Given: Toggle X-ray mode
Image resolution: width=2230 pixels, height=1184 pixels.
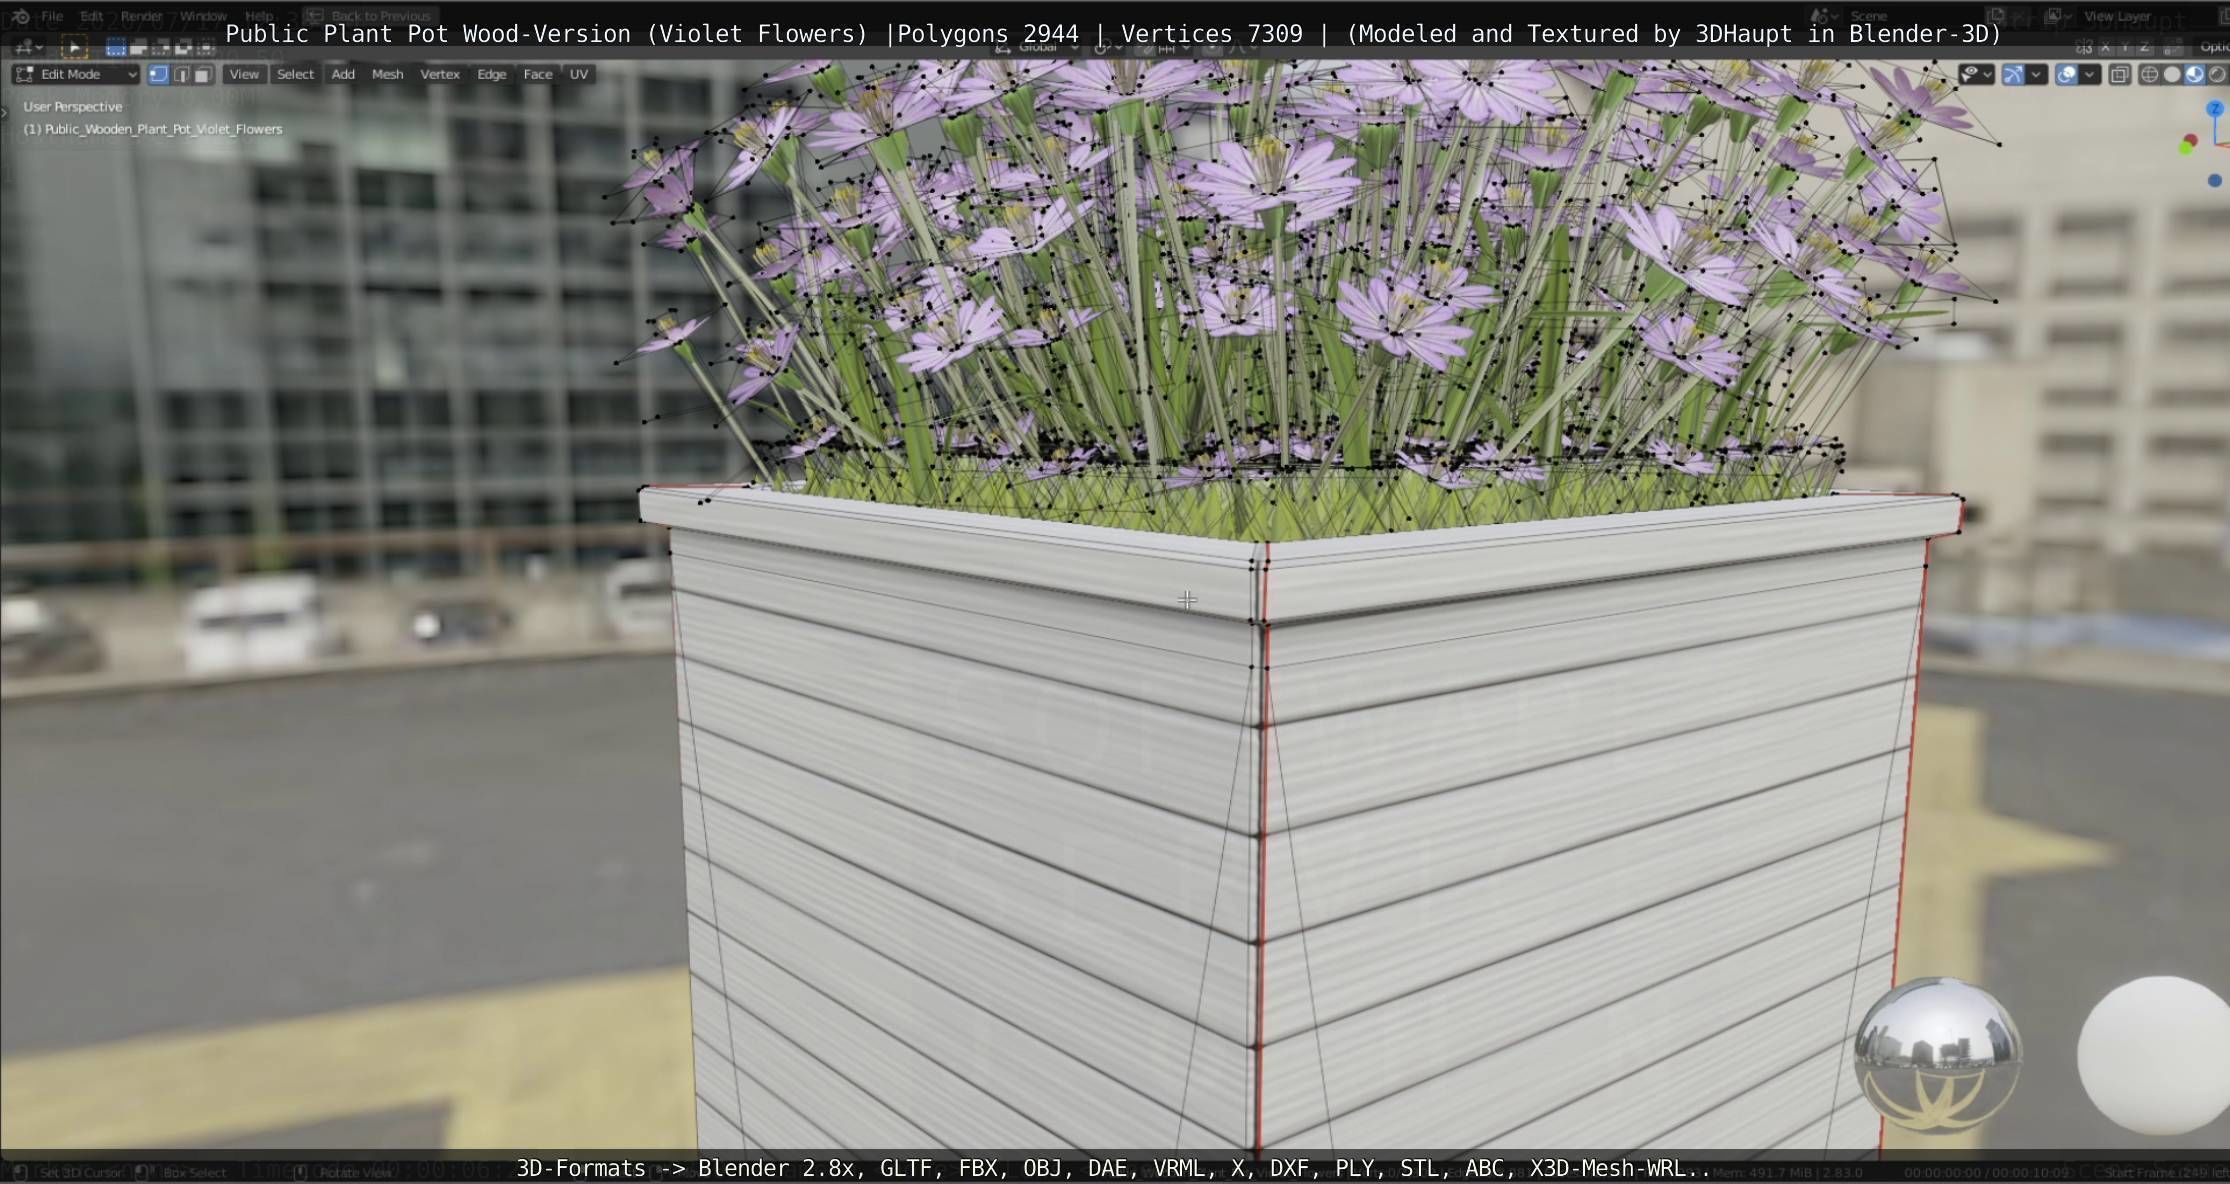Looking at the screenshot, I should tap(2119, 74).
